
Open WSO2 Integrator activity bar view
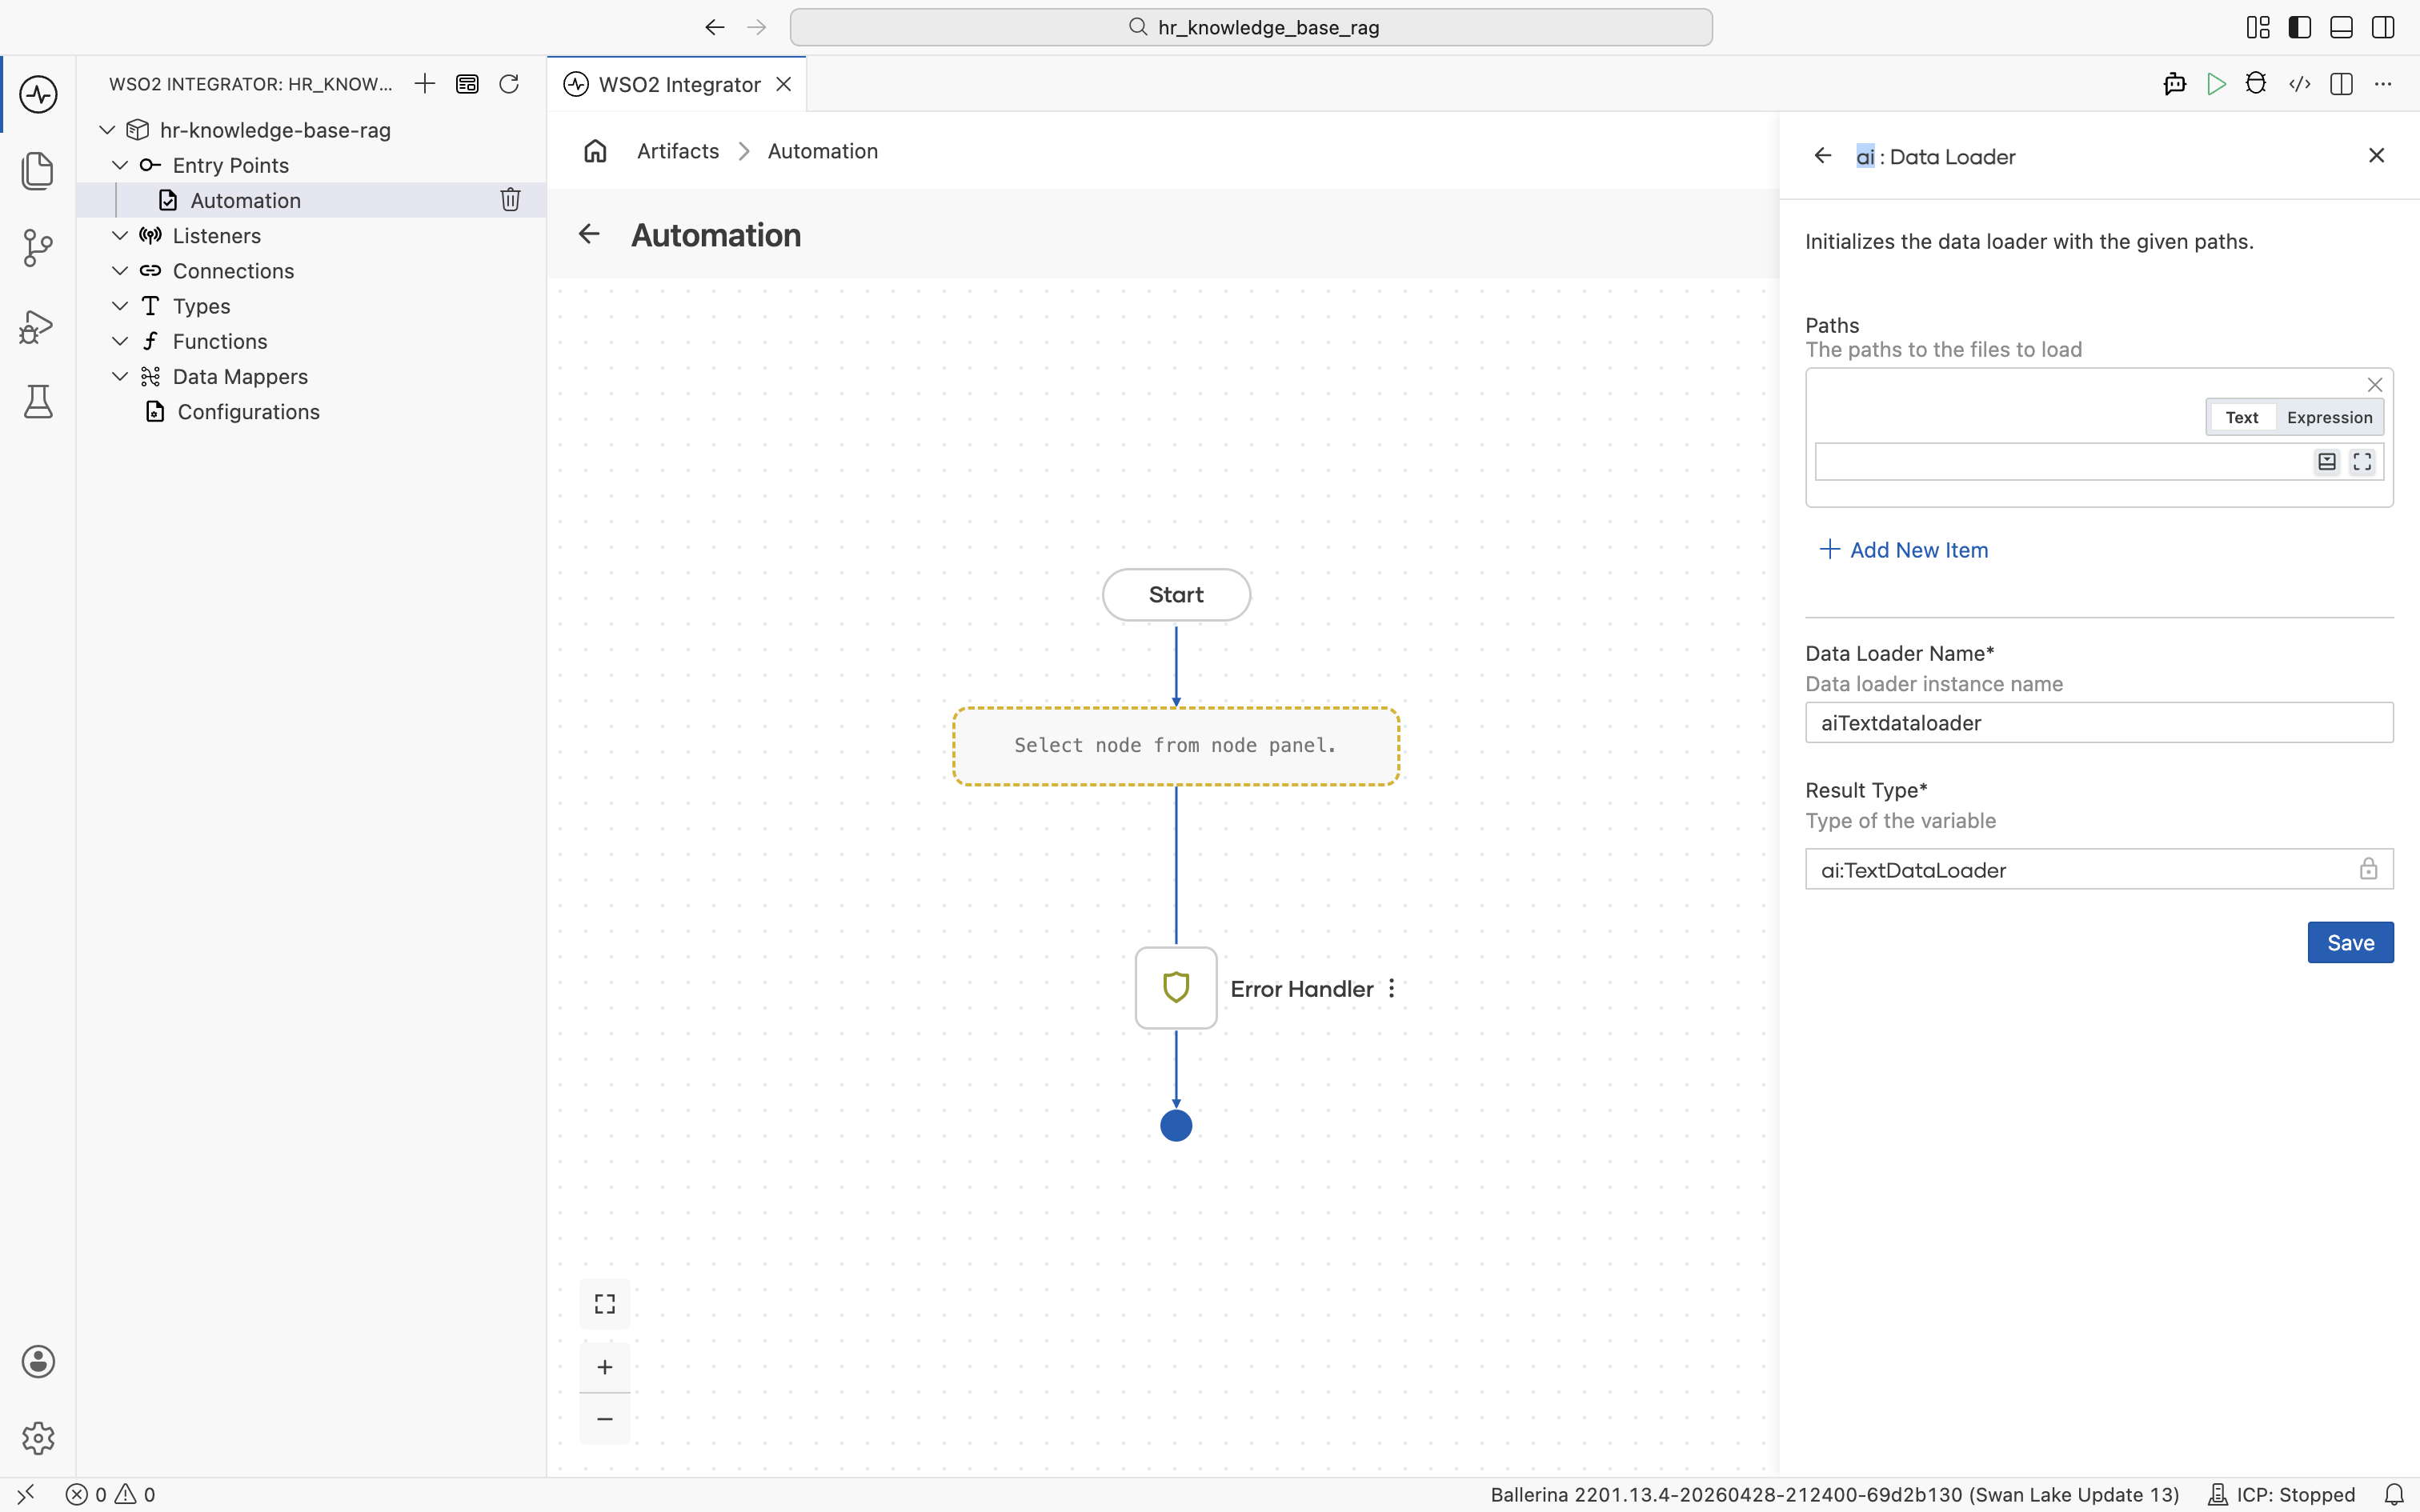(x=38, y=94)
